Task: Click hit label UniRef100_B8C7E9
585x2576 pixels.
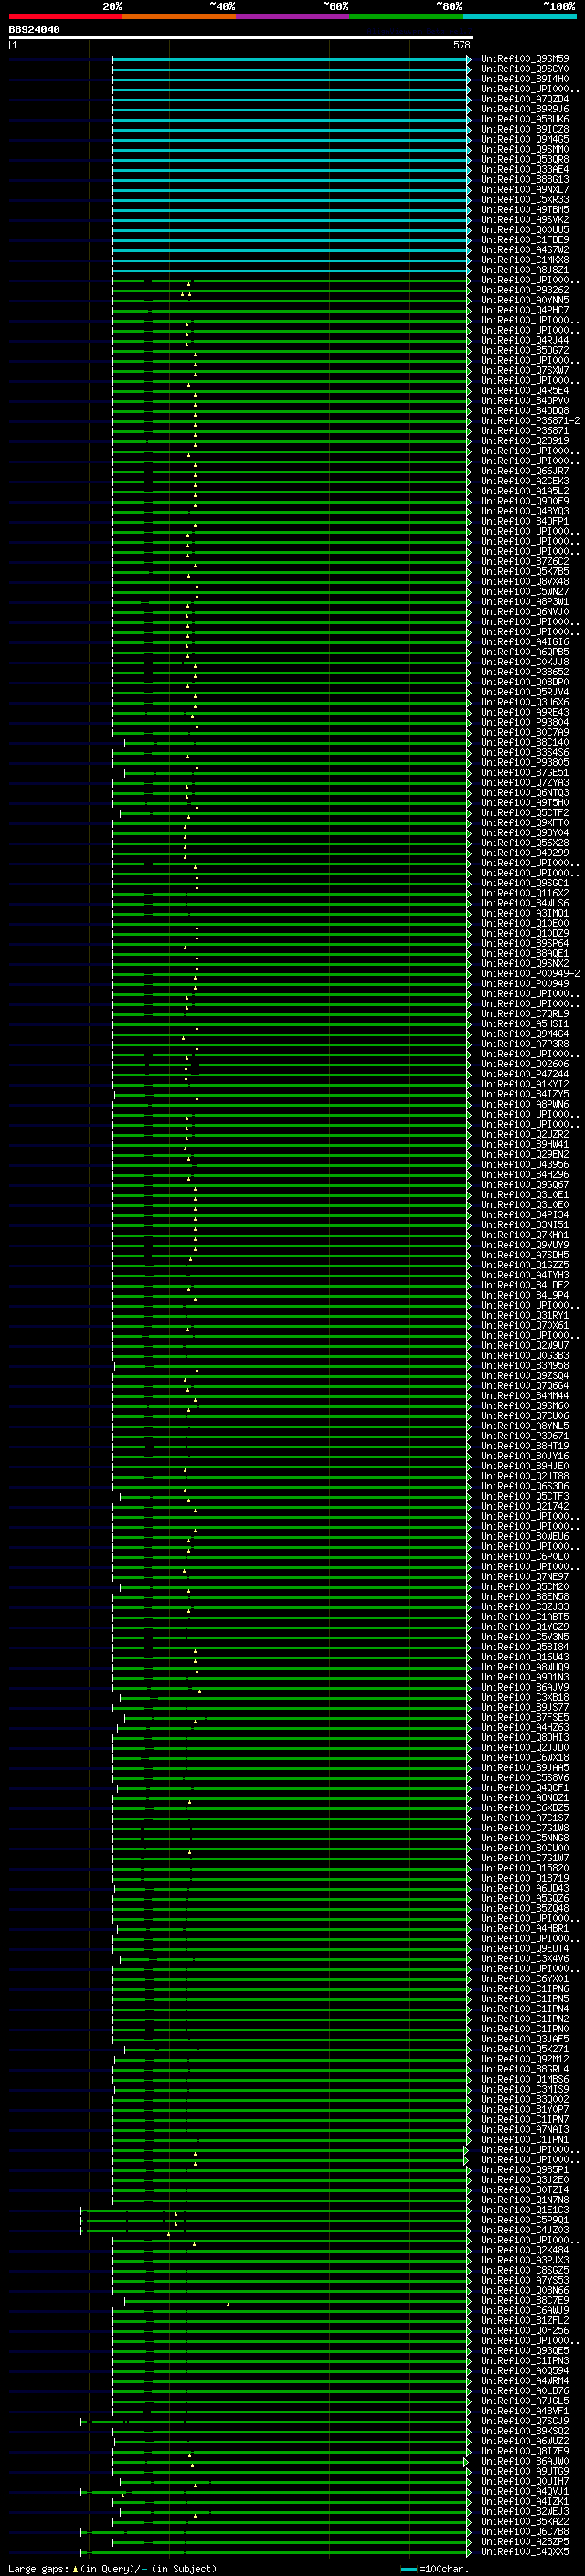Action: pyautogui.click(x=524, y=2299)
